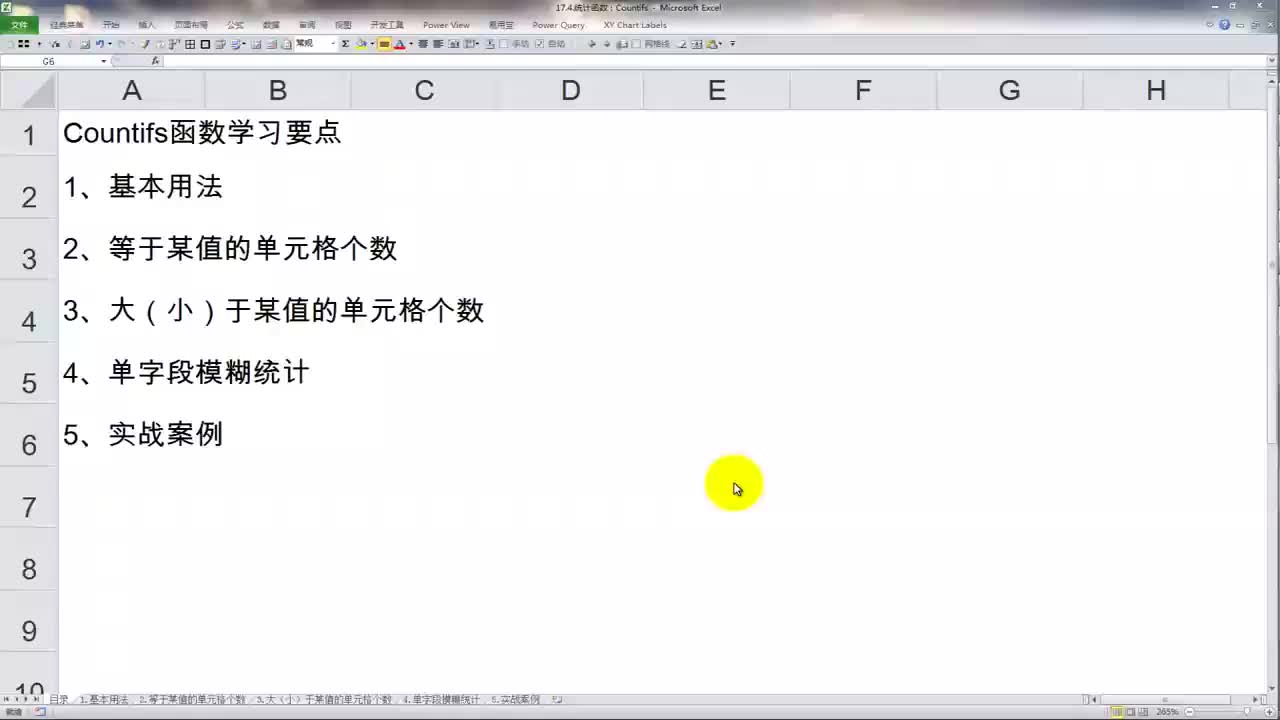Click the zoom slider handle

(1247, 711)
